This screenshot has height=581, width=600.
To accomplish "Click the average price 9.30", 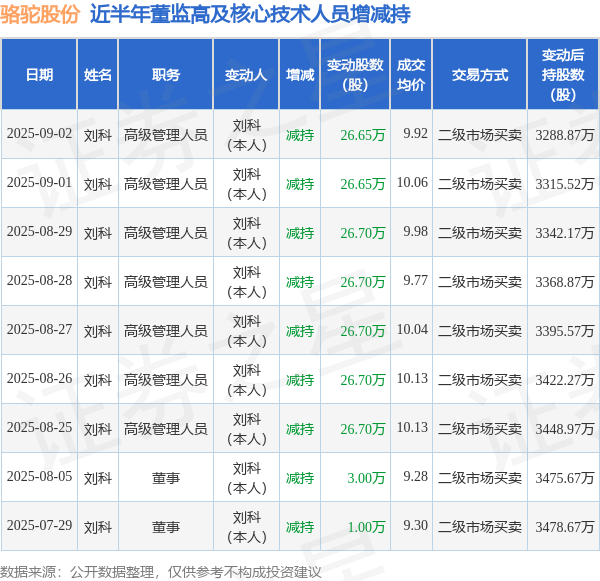I will click(415, 526).
